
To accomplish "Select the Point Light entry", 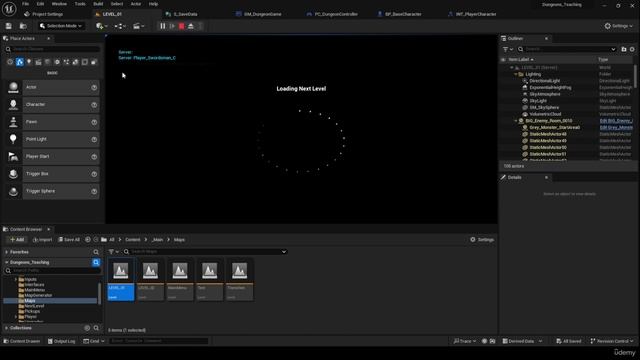I will click(x=52, y=139).
